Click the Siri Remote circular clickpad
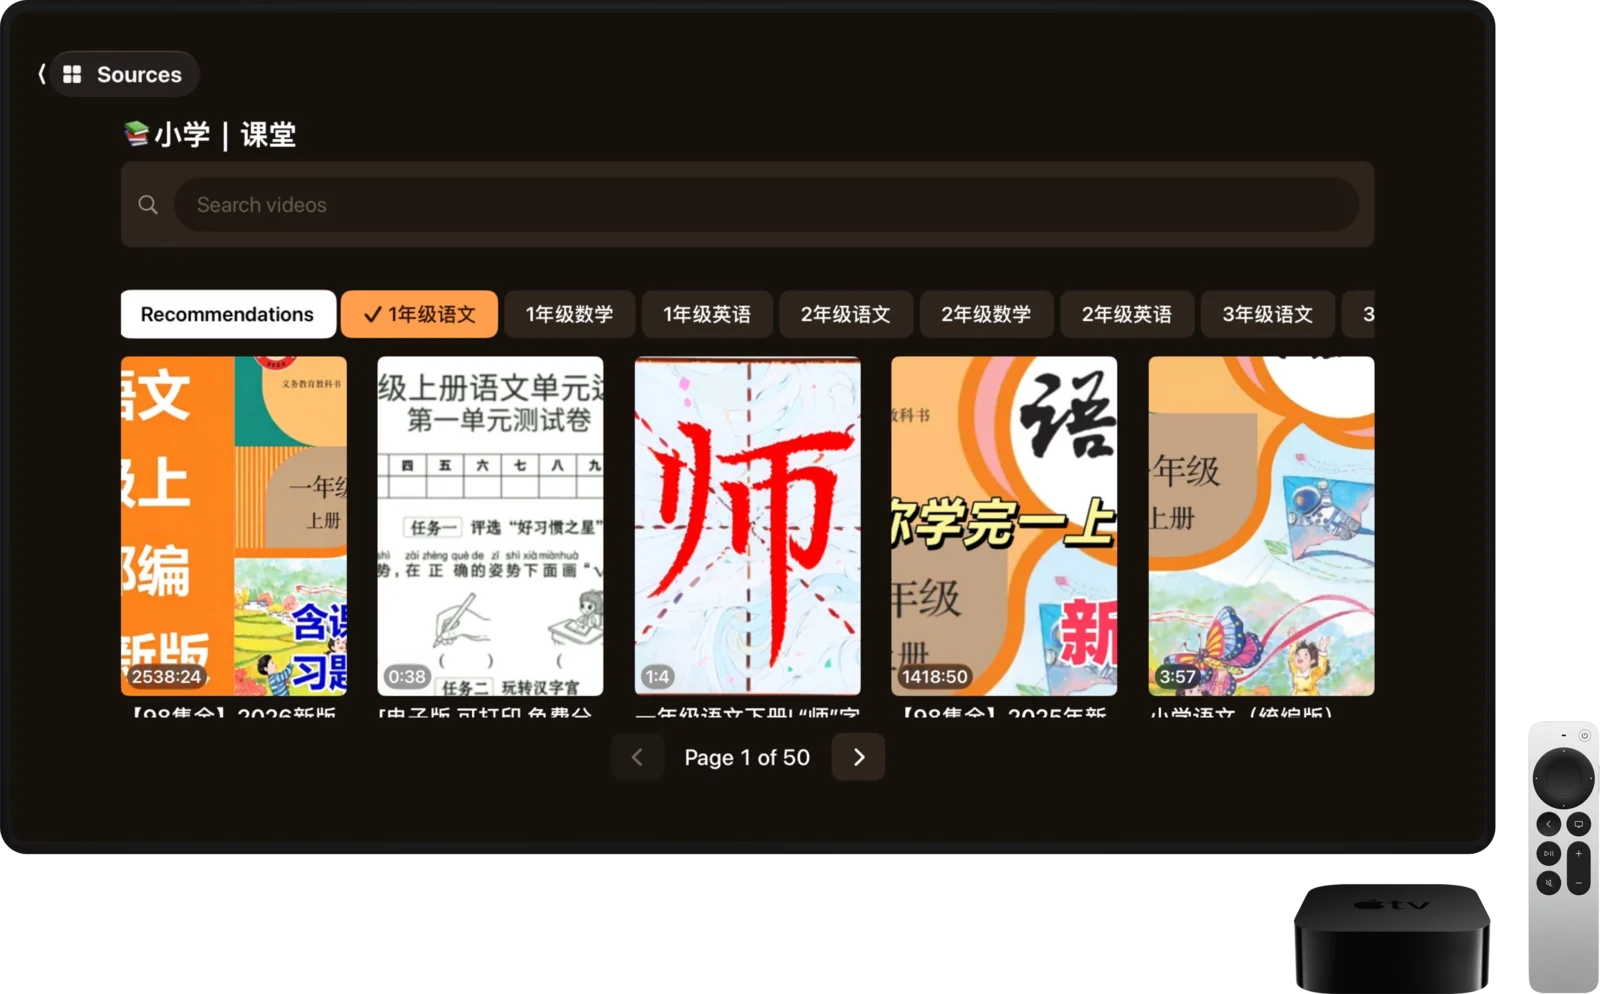Screen dimensions: 1600x994 (1563, 777)
